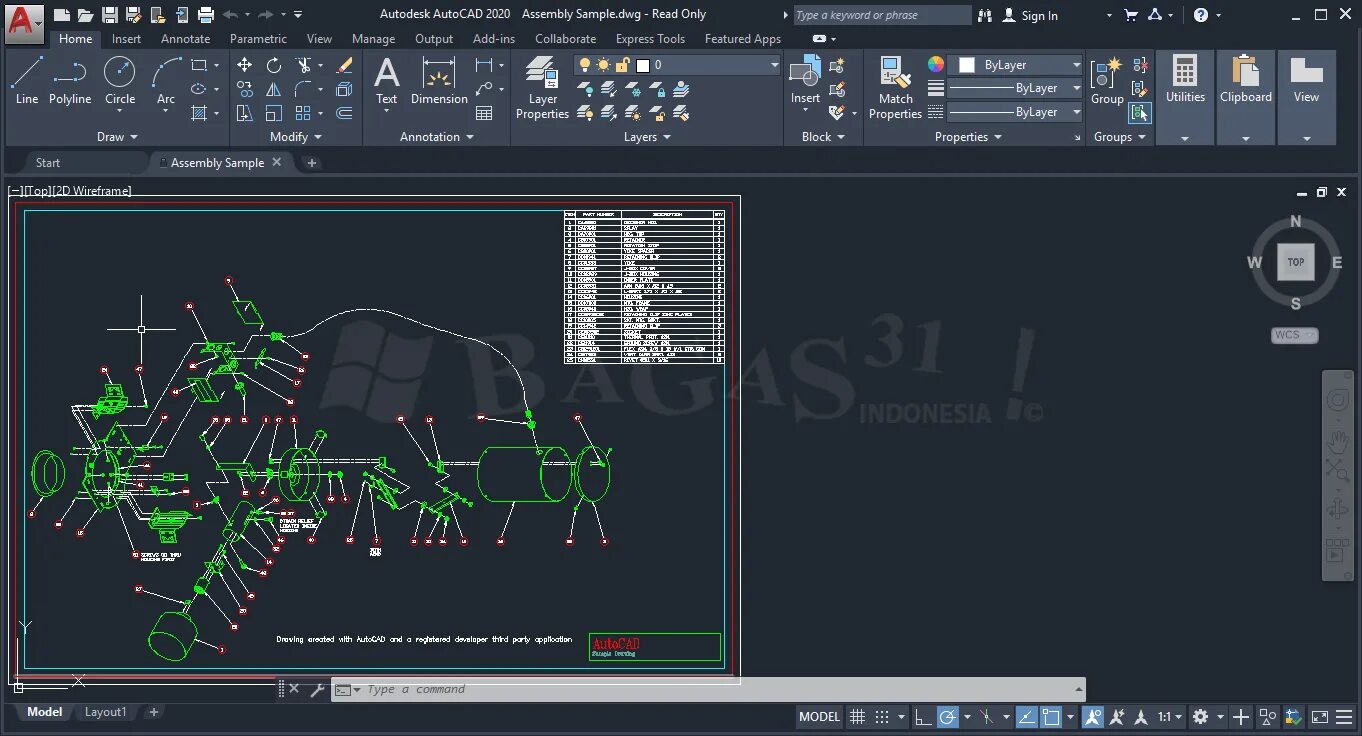Expand the Modify panel
Image resolution: width=1362 pixels, height=736 pixels.
pyautogui.click(x=296, y=137)
